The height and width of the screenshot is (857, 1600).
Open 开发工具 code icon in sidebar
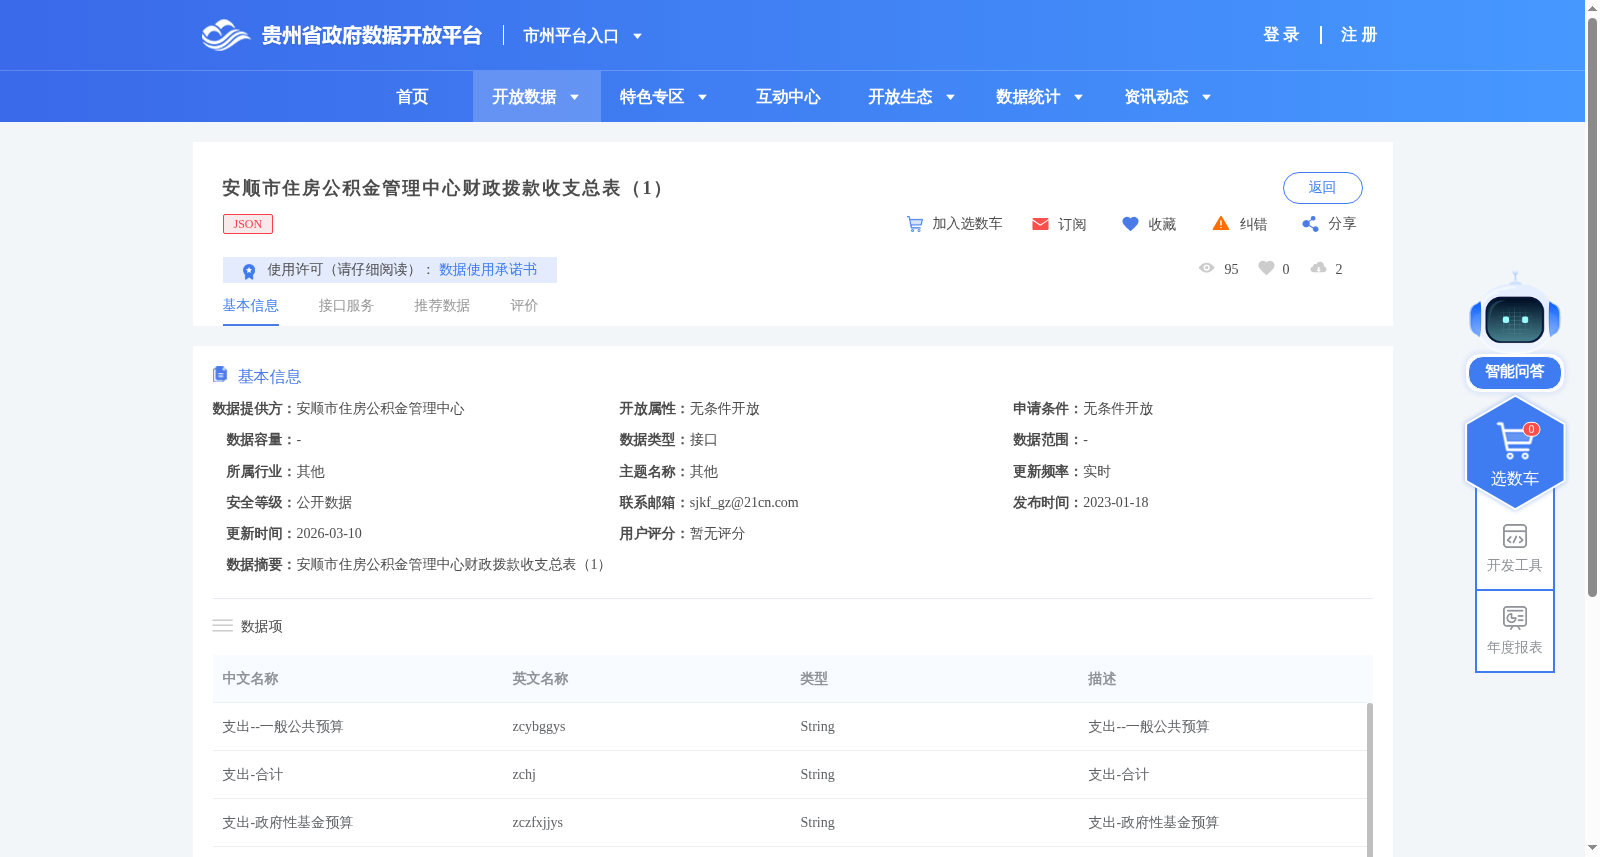[x=1515, y=536]
